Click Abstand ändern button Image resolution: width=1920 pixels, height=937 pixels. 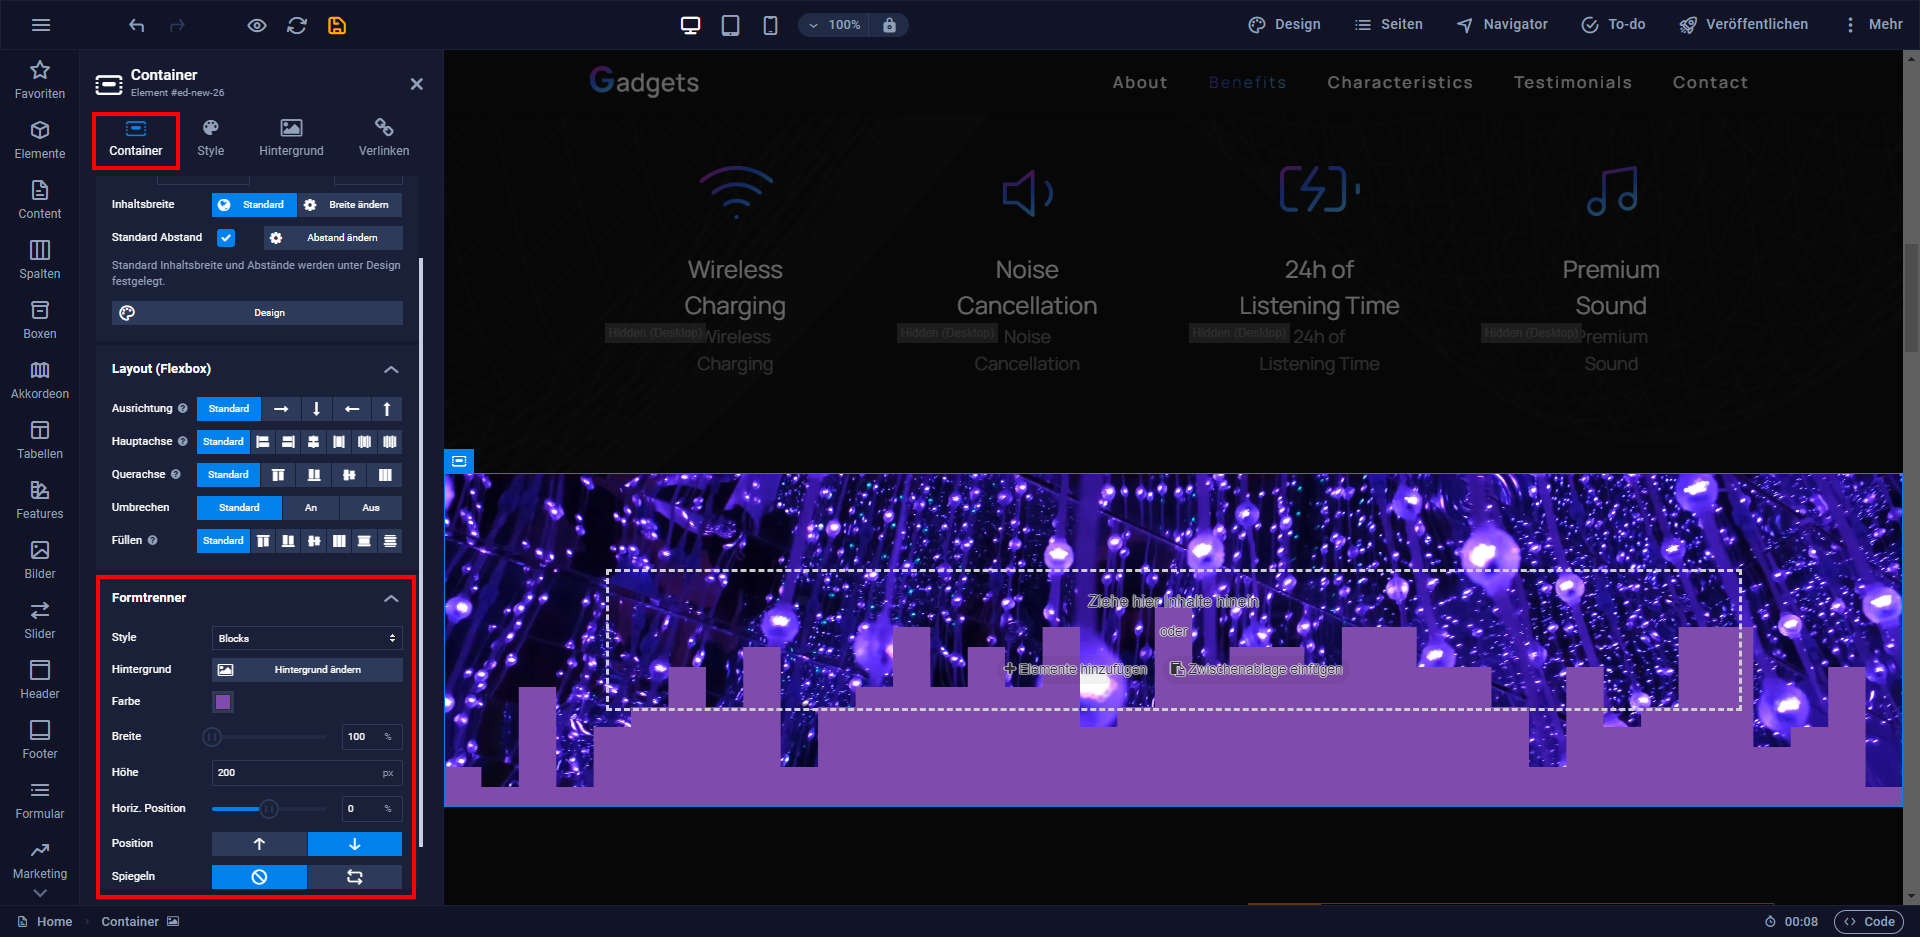[333, 238]
